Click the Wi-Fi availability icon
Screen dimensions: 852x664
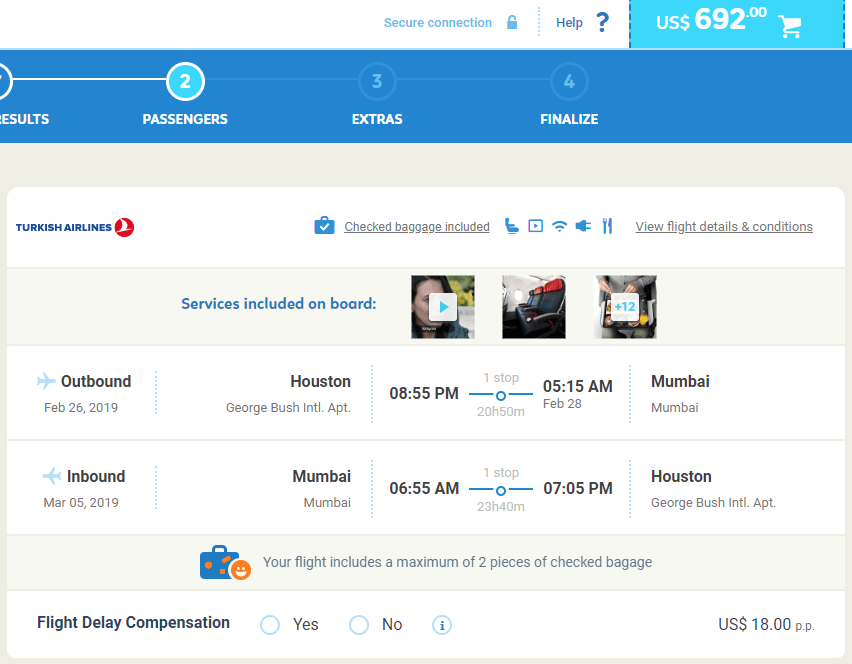[x=559, y=226]
